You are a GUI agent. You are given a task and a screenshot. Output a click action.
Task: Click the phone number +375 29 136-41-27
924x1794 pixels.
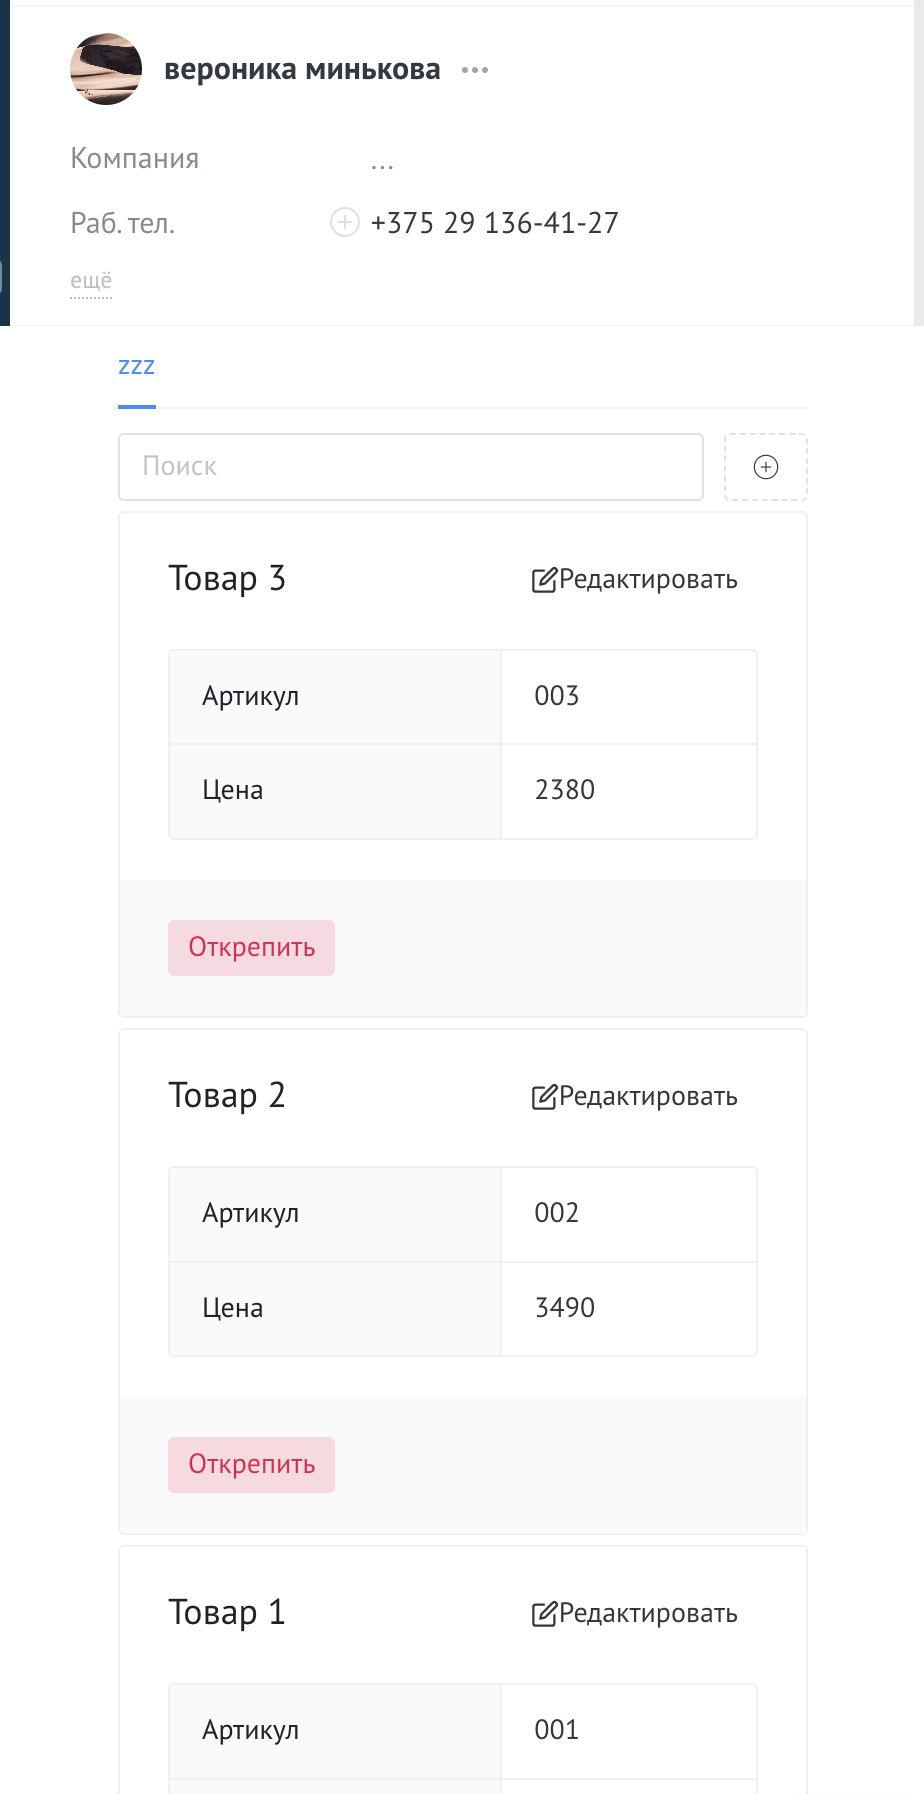click(494, 223)
